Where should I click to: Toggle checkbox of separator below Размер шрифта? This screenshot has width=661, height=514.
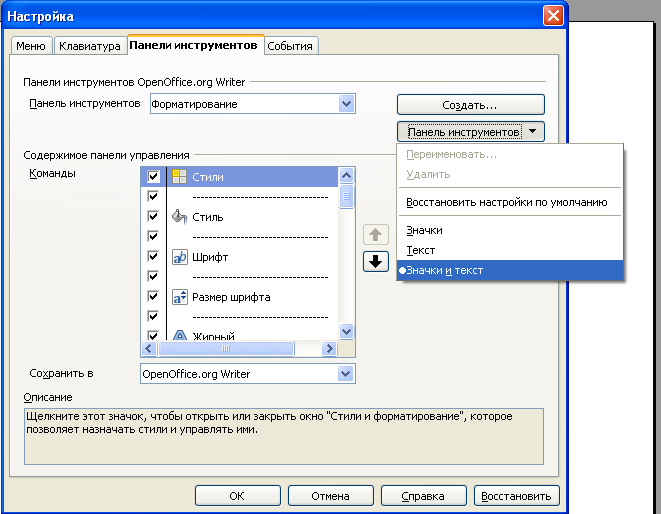pyautogui.click(x=153, y=316)
